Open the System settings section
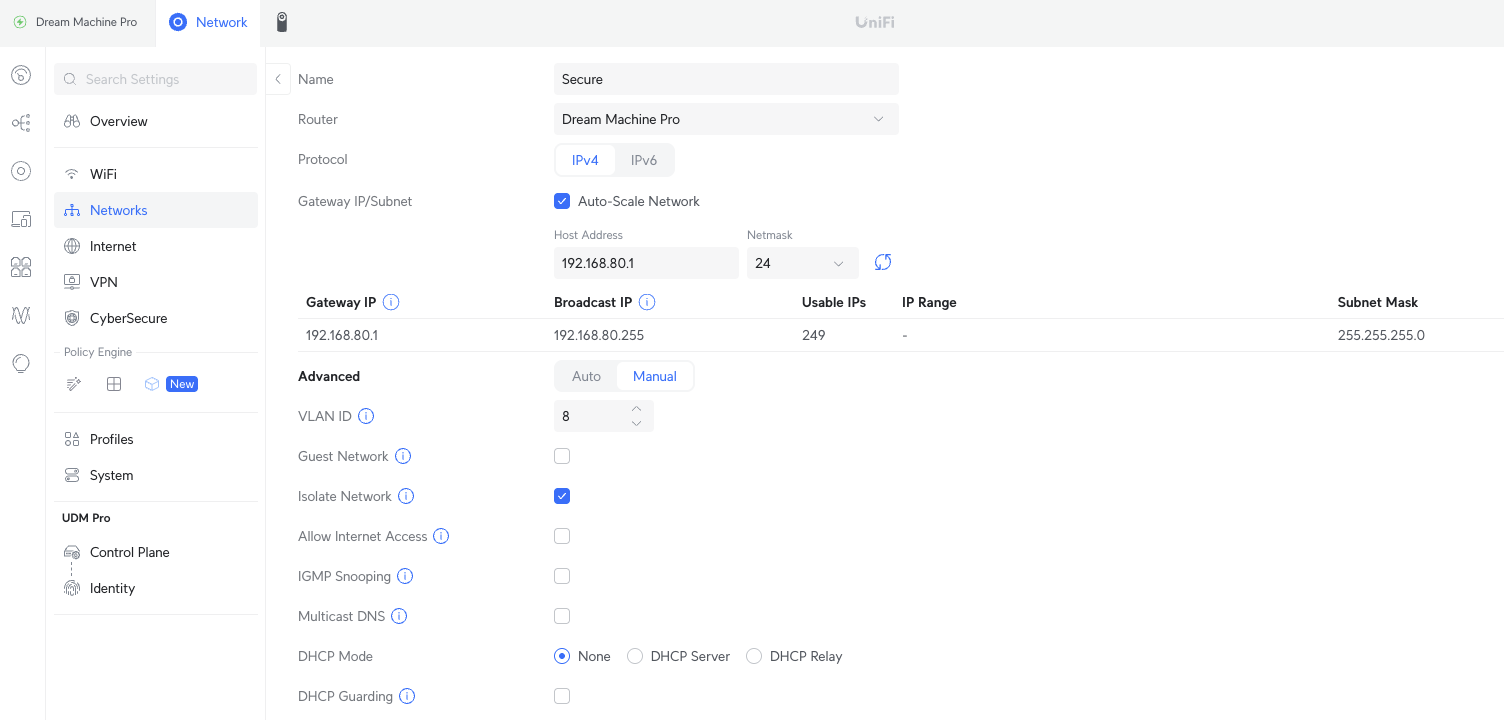Viewport: 1504px width, 720px height. (156, 475)
